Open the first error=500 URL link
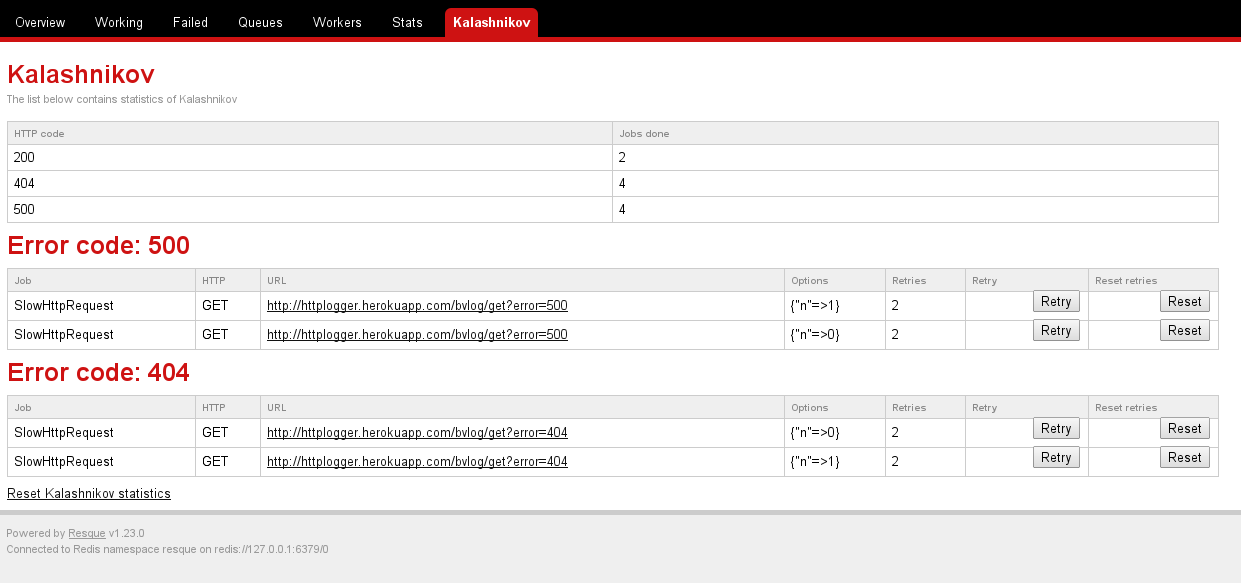This screenshot has height=583, width=1241. [417, 306]
